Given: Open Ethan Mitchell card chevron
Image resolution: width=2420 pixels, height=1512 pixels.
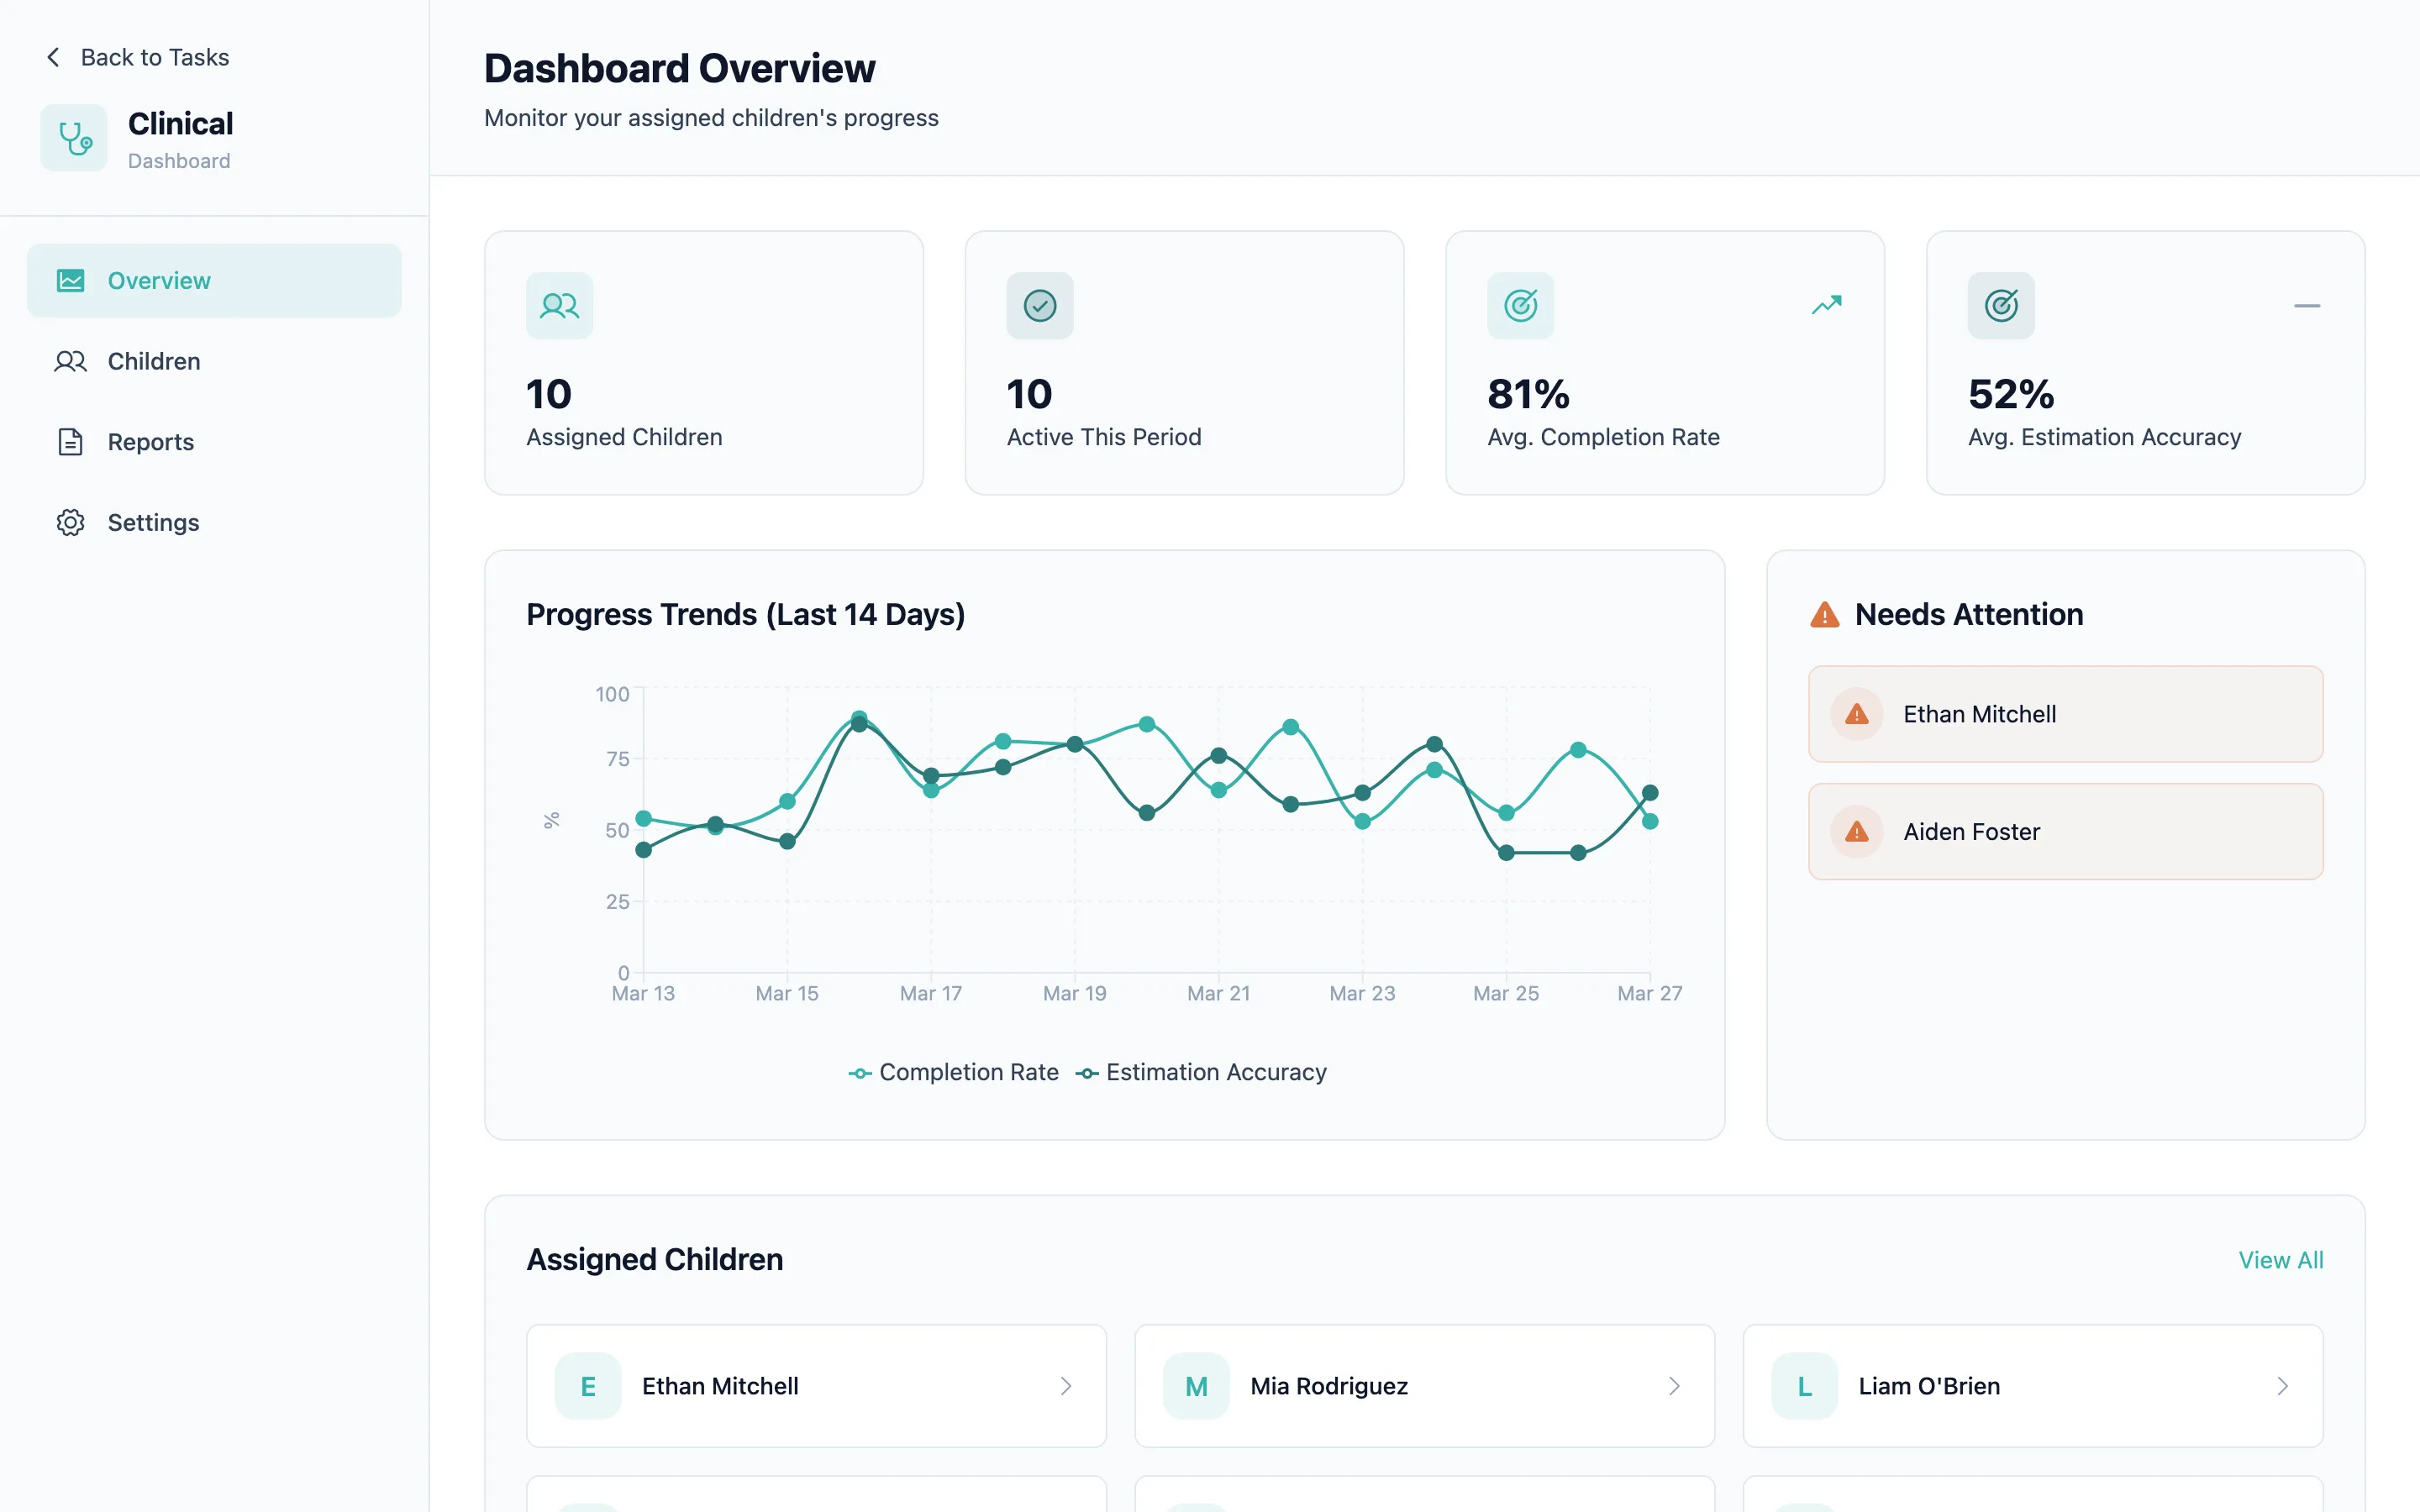Looking at the screenshot, I should pos(1066,1386).
